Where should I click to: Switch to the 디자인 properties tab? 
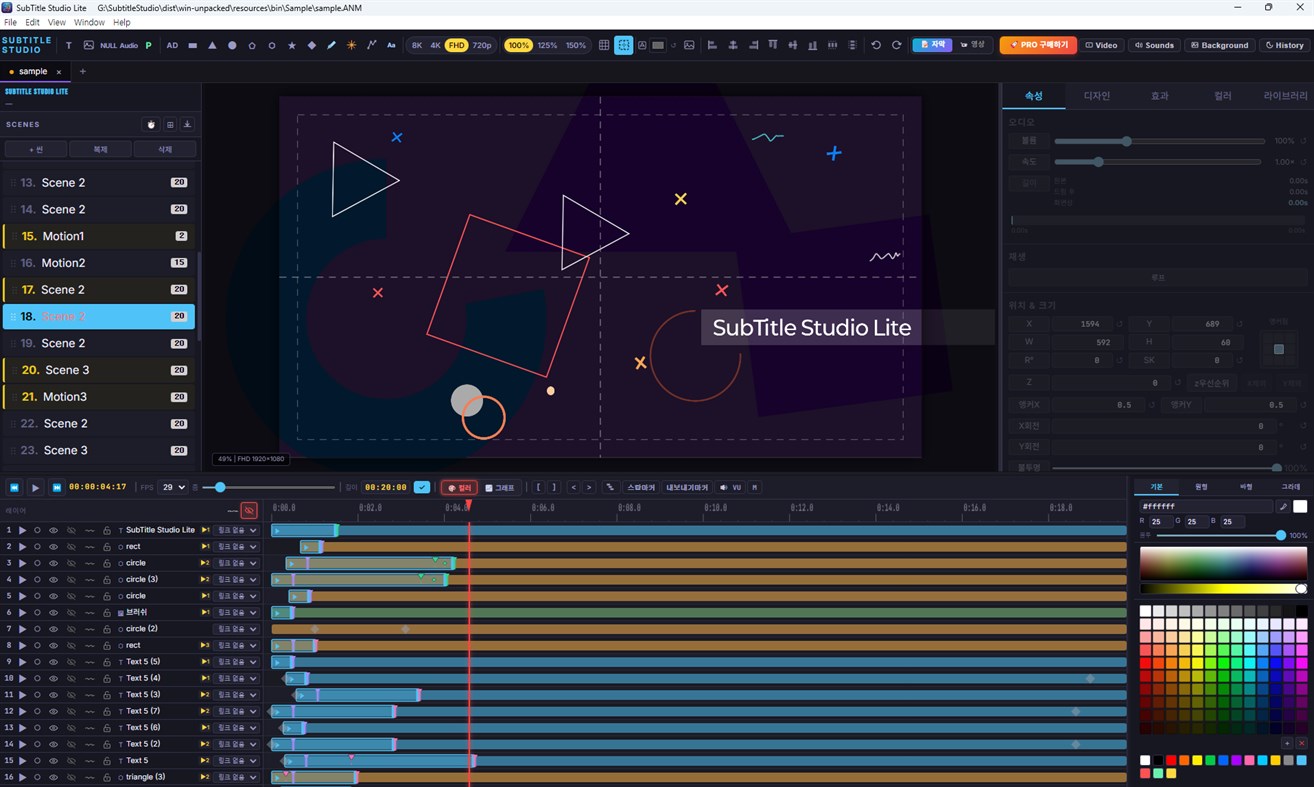[x=1097, y=96]
